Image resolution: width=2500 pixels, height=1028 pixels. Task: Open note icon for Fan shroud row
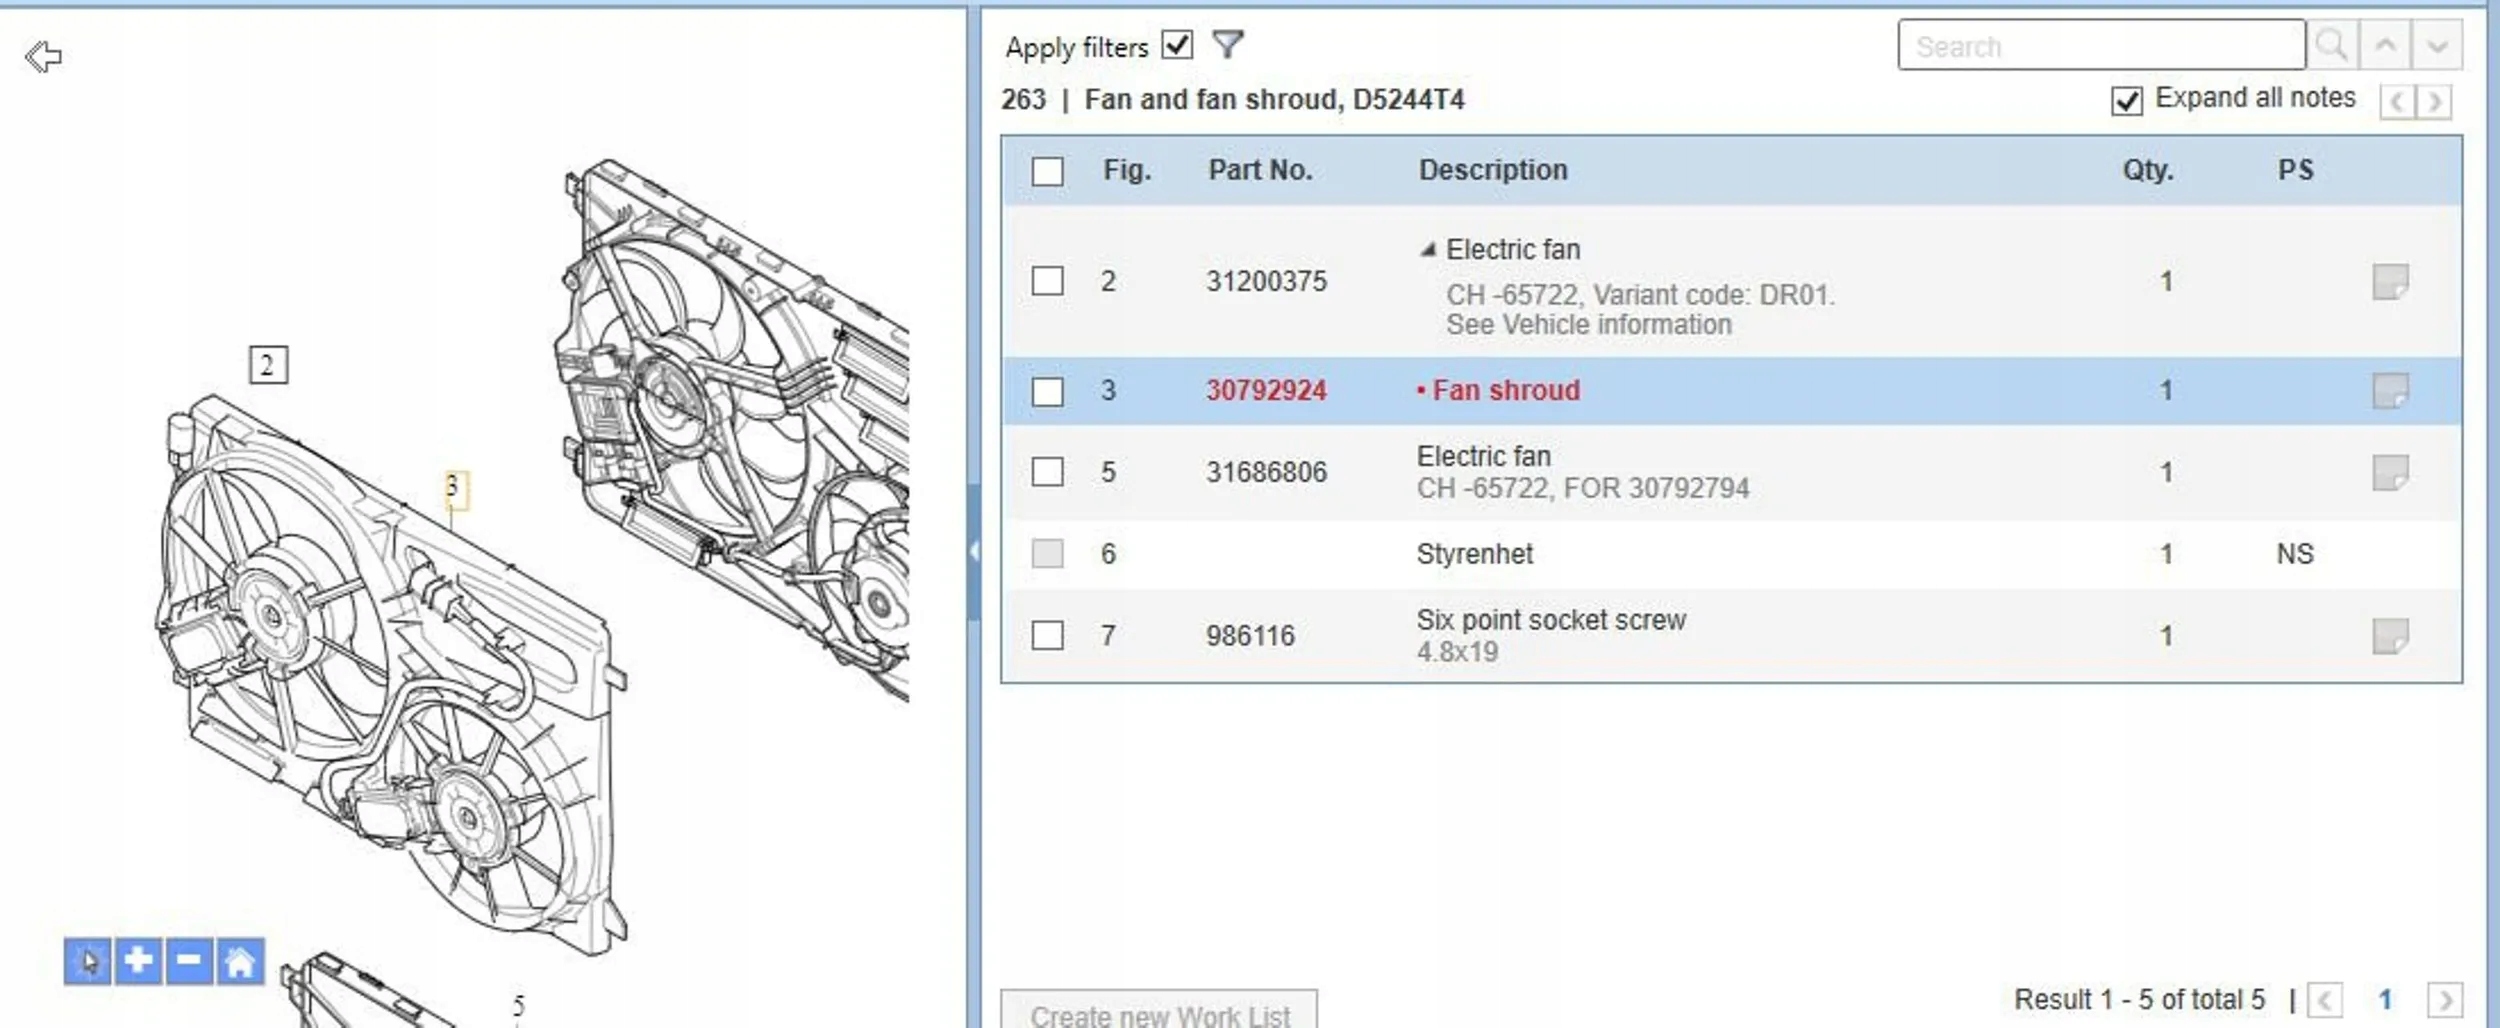tap(2390, 391)
